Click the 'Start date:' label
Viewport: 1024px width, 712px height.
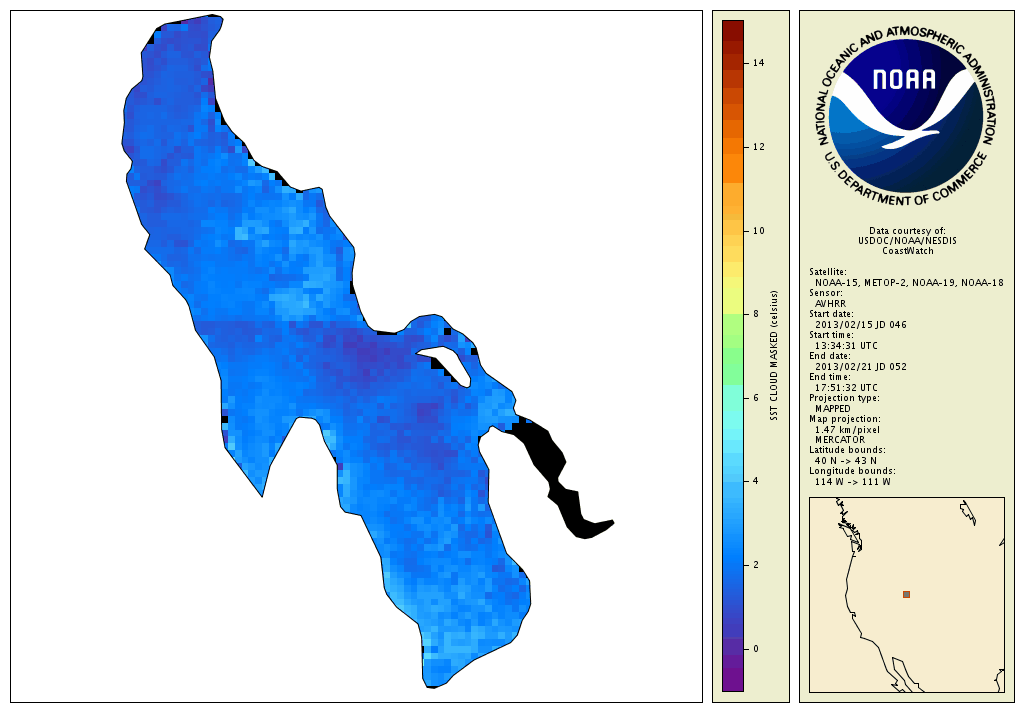[831, 314]
